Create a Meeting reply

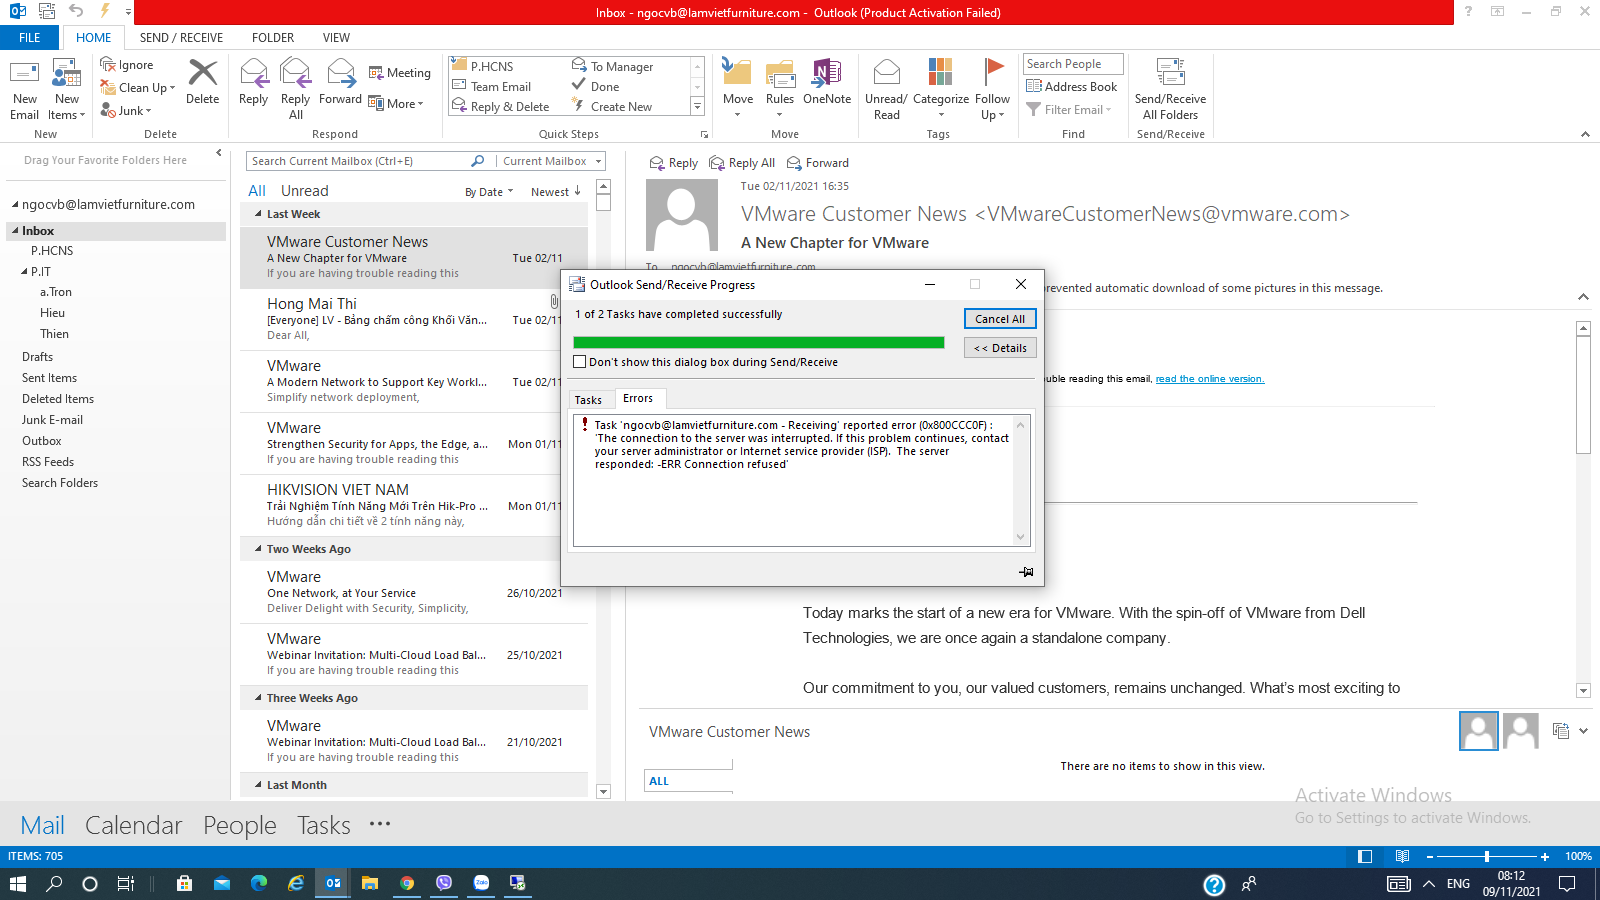[399, 73]
